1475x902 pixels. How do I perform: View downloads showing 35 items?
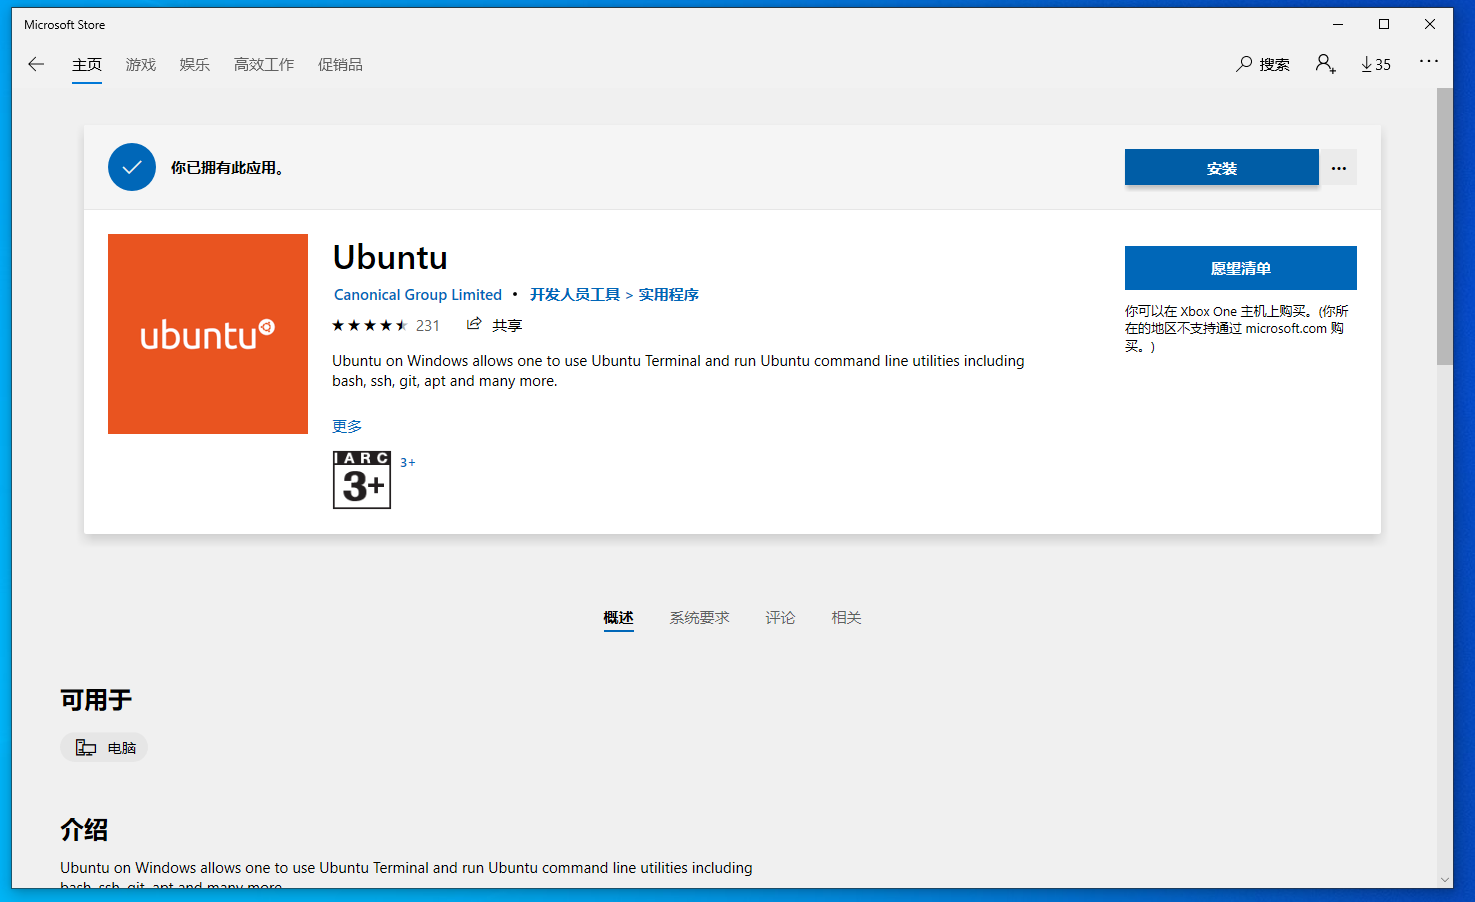point(1375,63)
